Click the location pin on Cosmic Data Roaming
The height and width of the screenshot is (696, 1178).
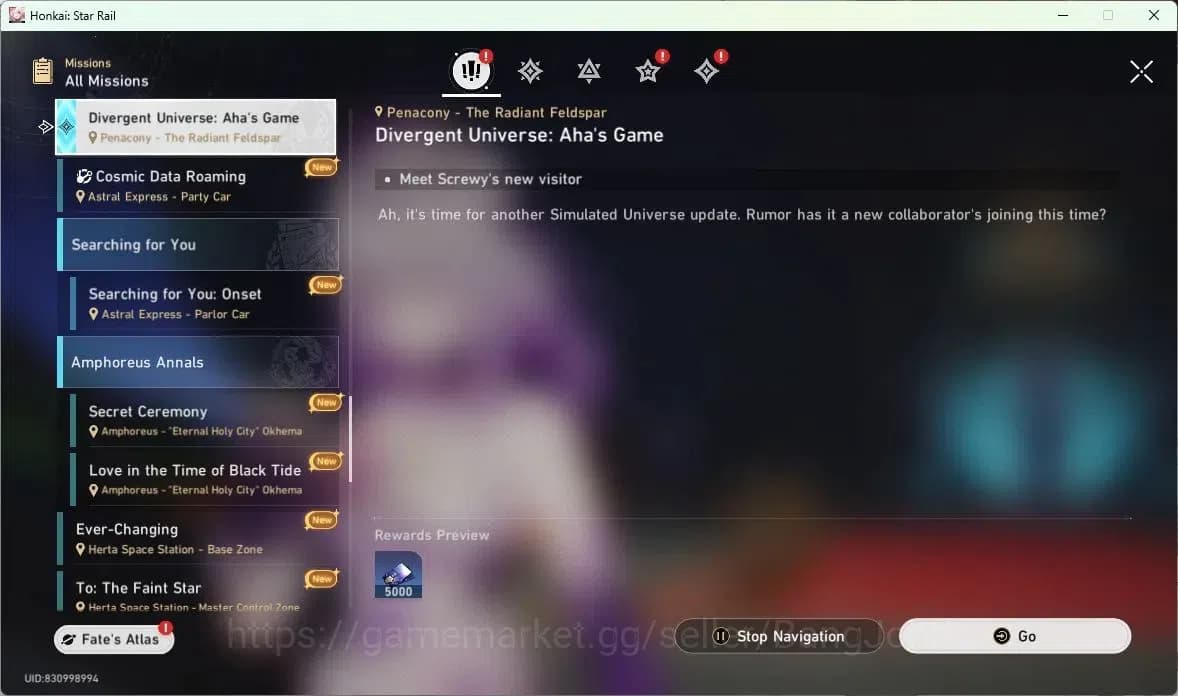(x=80, y=196)
